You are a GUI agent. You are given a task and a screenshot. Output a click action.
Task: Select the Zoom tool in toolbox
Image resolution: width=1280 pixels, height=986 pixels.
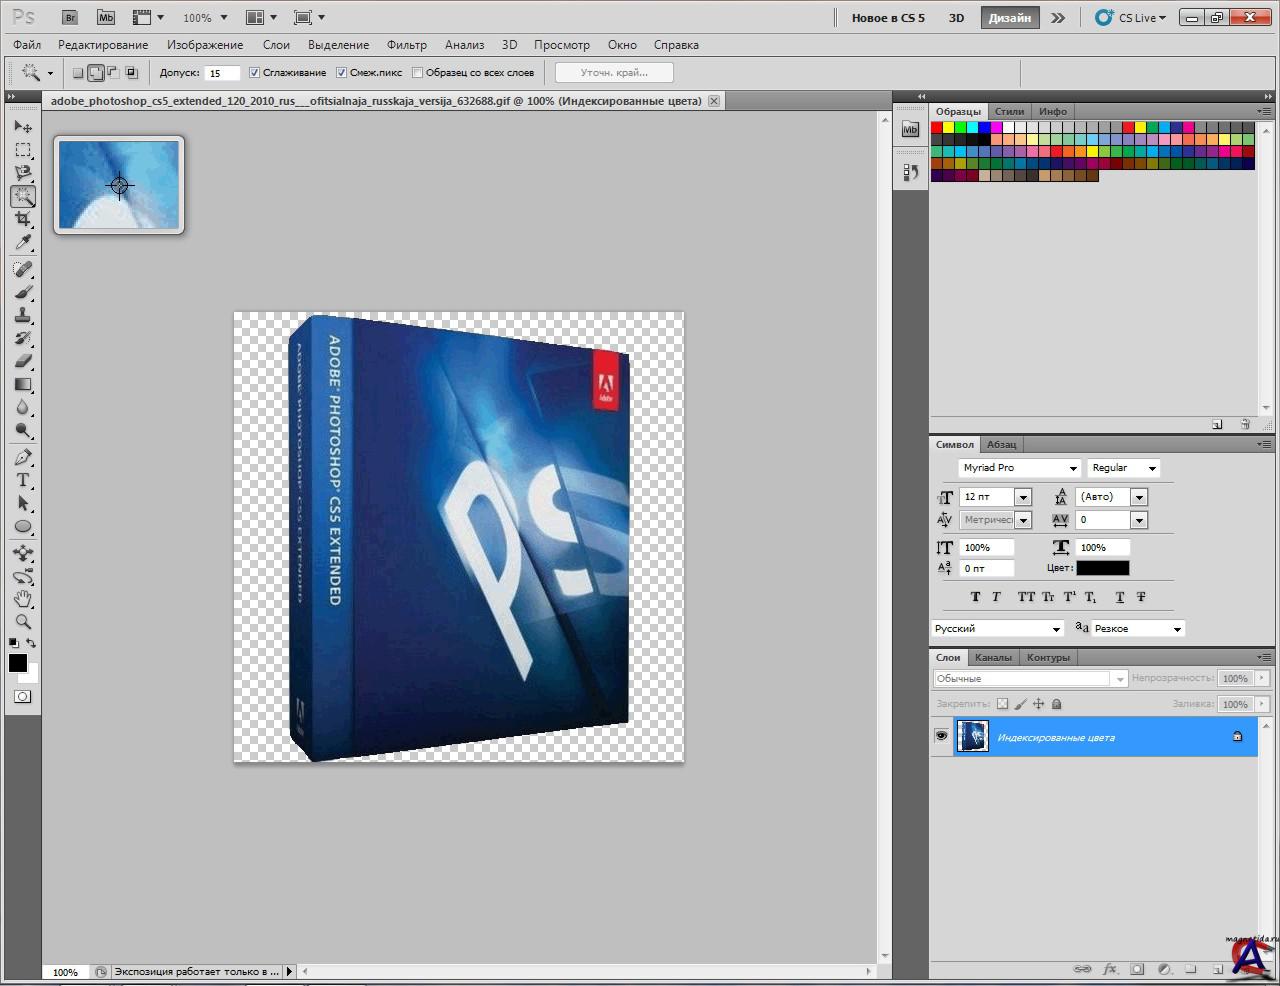tap(23, 621)
